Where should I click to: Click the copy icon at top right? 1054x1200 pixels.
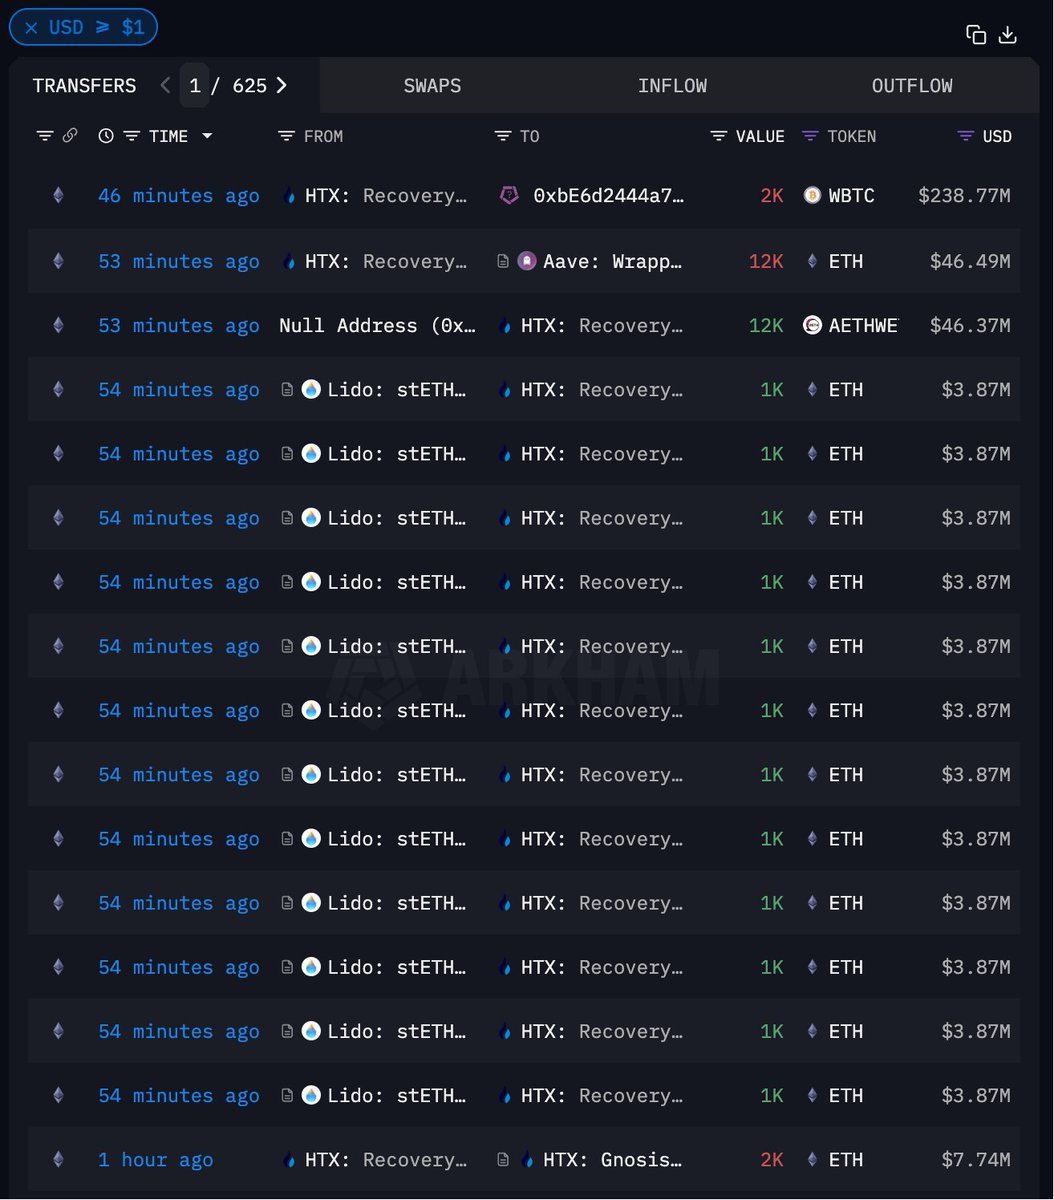(x=976, y=35)
